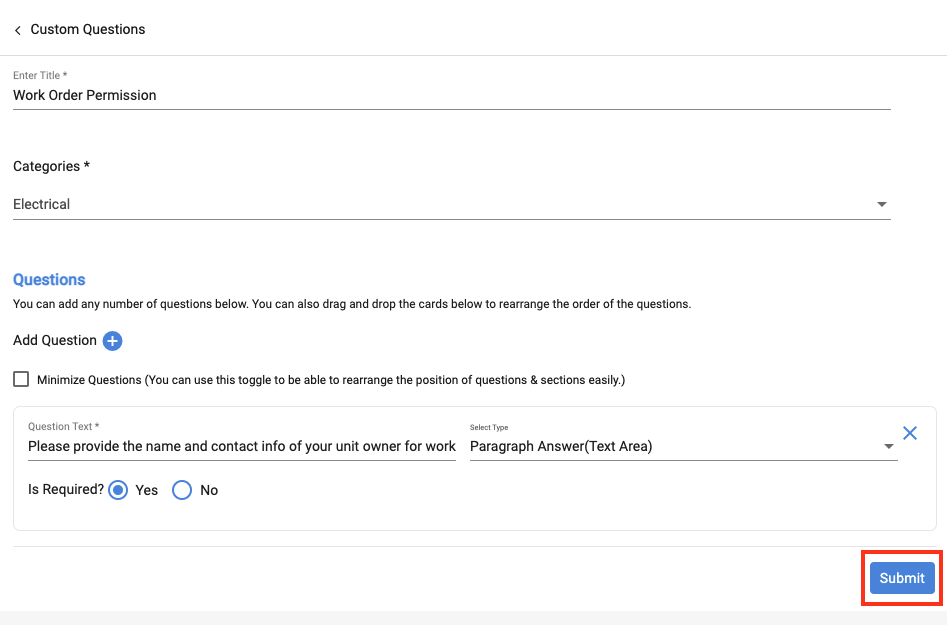
Task: Open the Electrical category selection field
Action: [440, 204]
